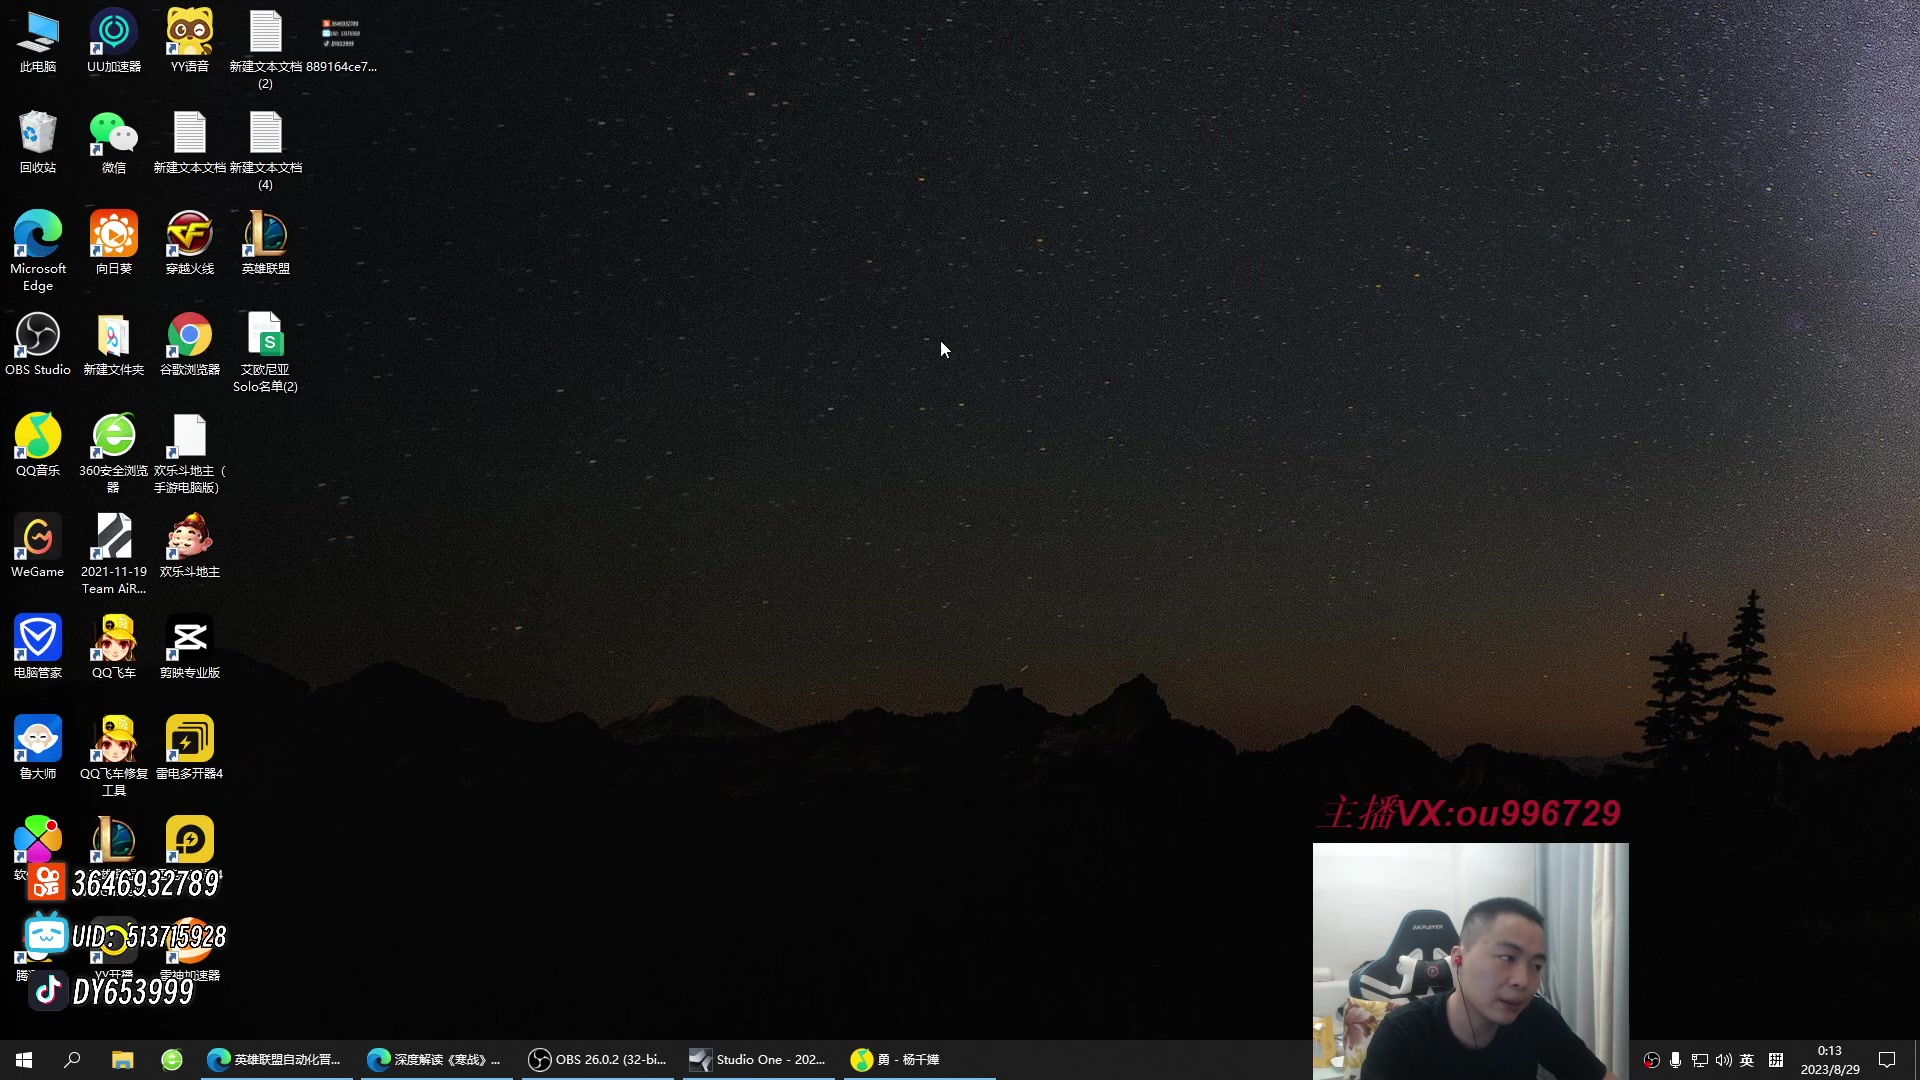
Task: Select the WeChat (微信) desktop icon
Action: pos(114,134)
